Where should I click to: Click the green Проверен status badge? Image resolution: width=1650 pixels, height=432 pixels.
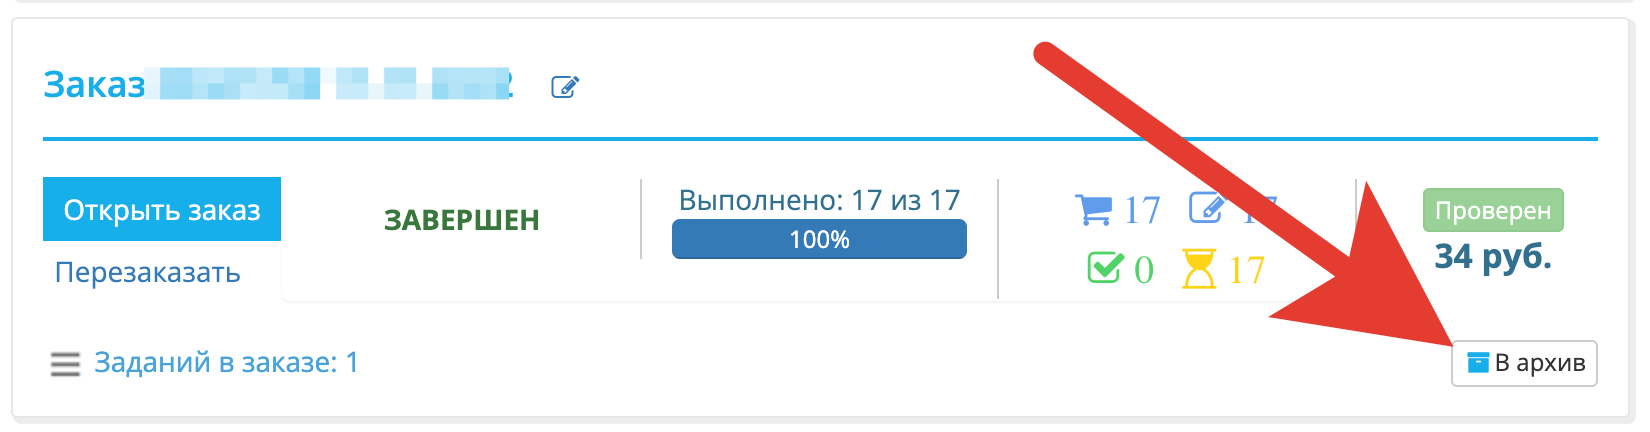(x=1493, y=211)
